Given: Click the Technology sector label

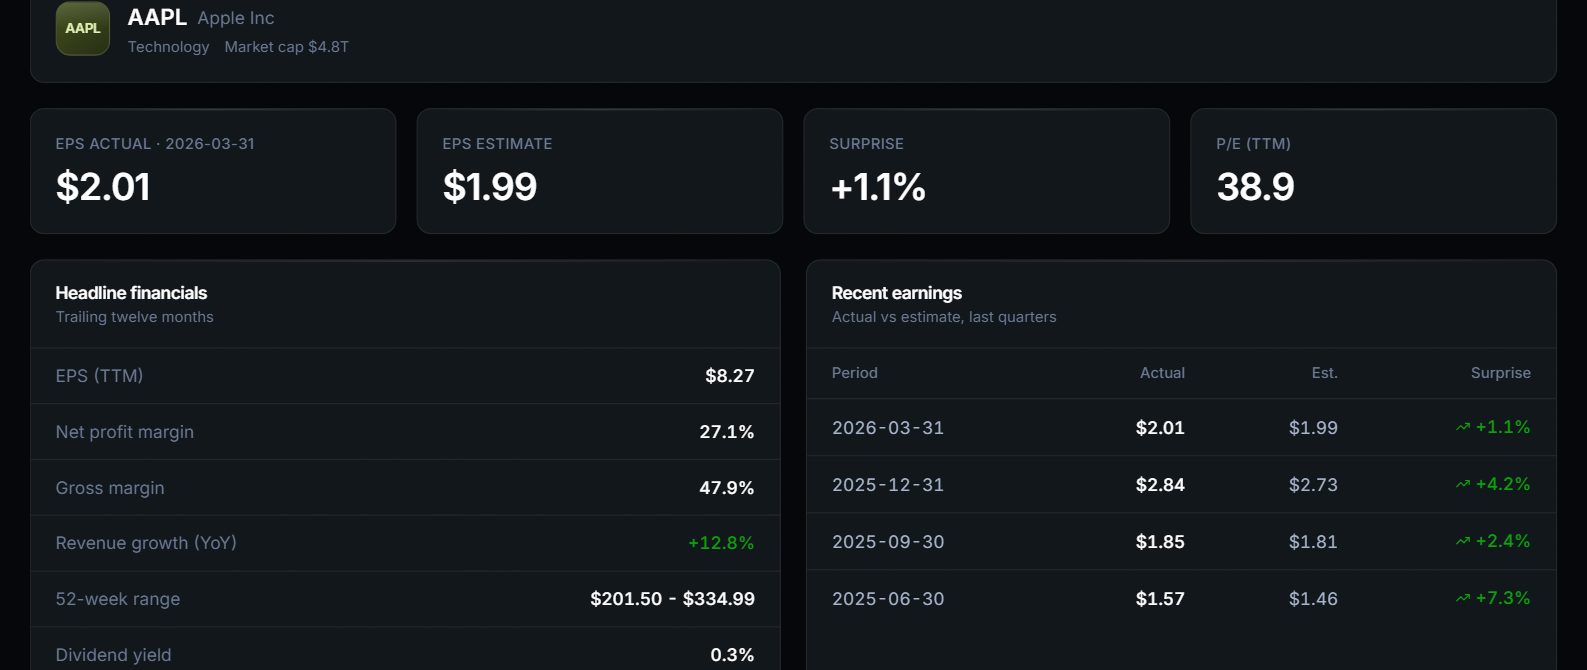Looking at the screenshot, I should [168, 47].
